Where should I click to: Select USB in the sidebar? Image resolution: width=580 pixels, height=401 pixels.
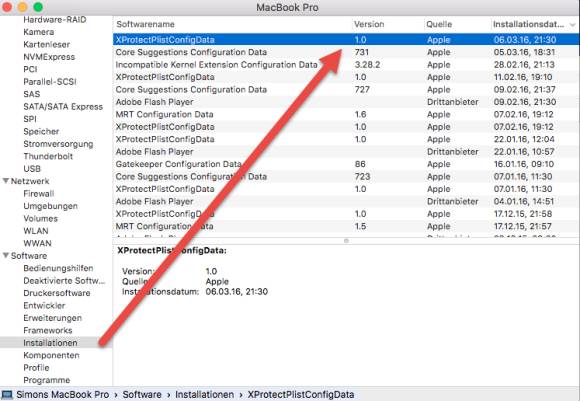tap(32, 169)
